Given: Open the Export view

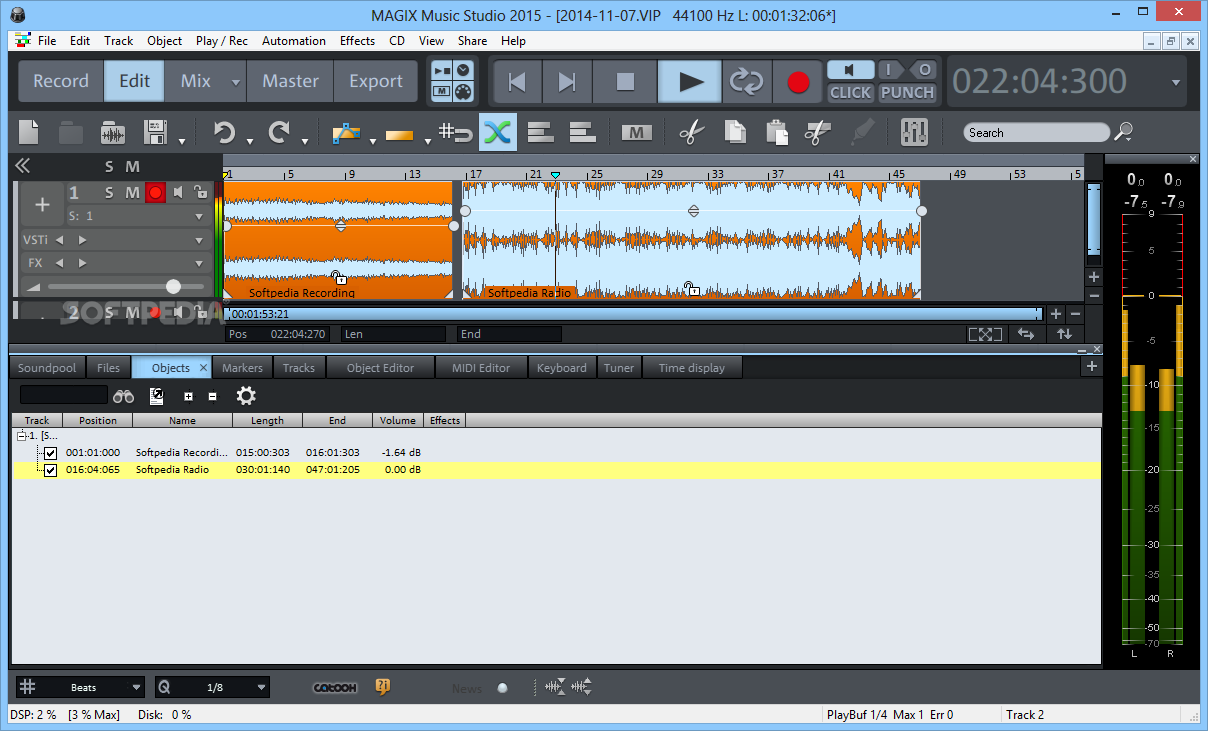Looking at the screenshot, I should [376, 82].
